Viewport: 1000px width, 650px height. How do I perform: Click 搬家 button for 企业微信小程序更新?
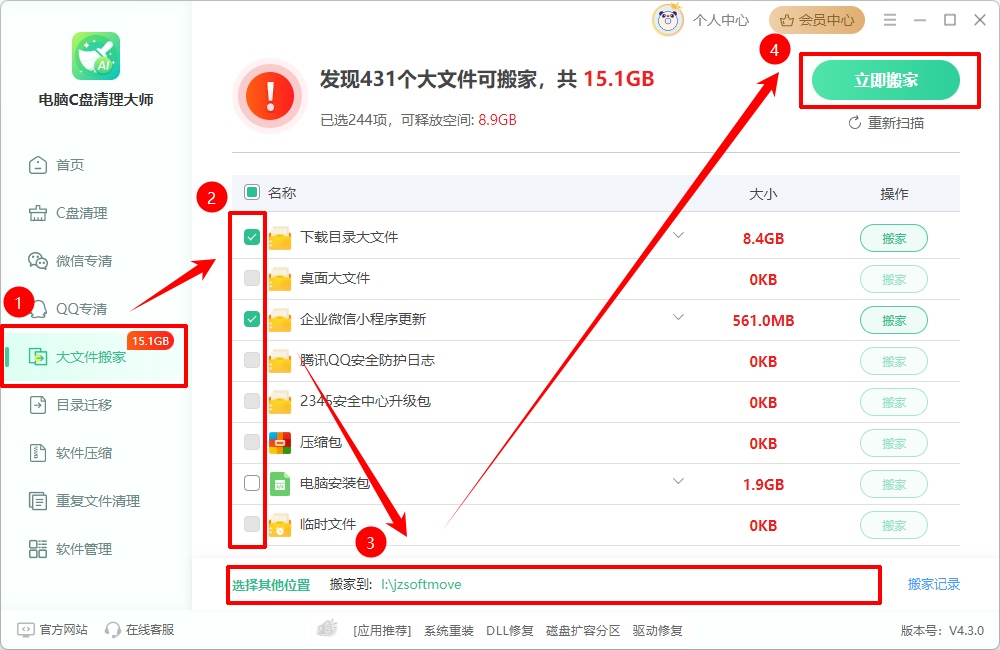[893, 320]
